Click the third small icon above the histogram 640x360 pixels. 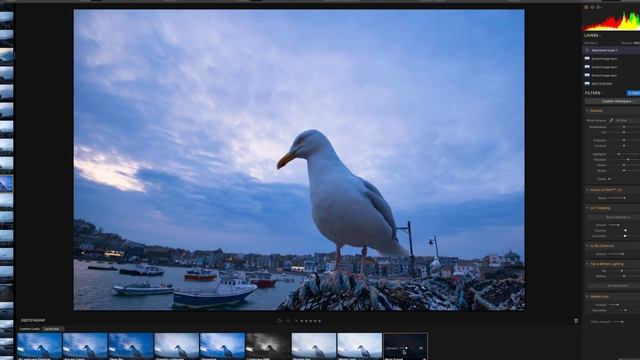pos(599,7)
